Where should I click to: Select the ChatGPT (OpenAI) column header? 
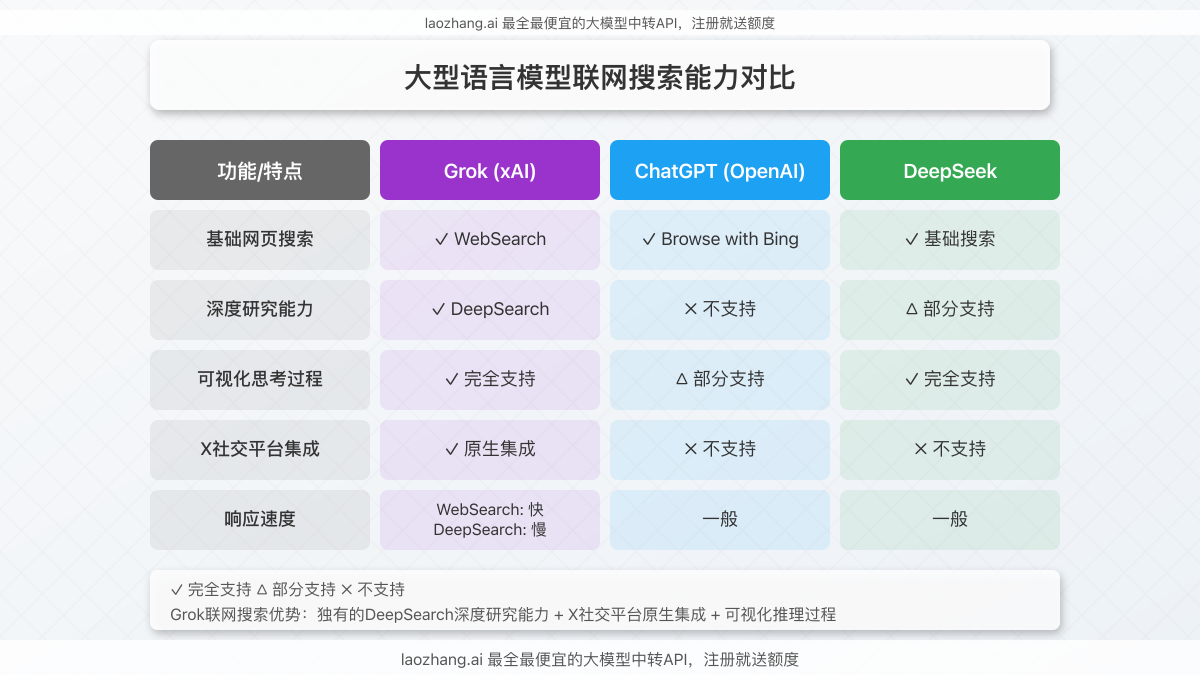(x=720, y=170)
